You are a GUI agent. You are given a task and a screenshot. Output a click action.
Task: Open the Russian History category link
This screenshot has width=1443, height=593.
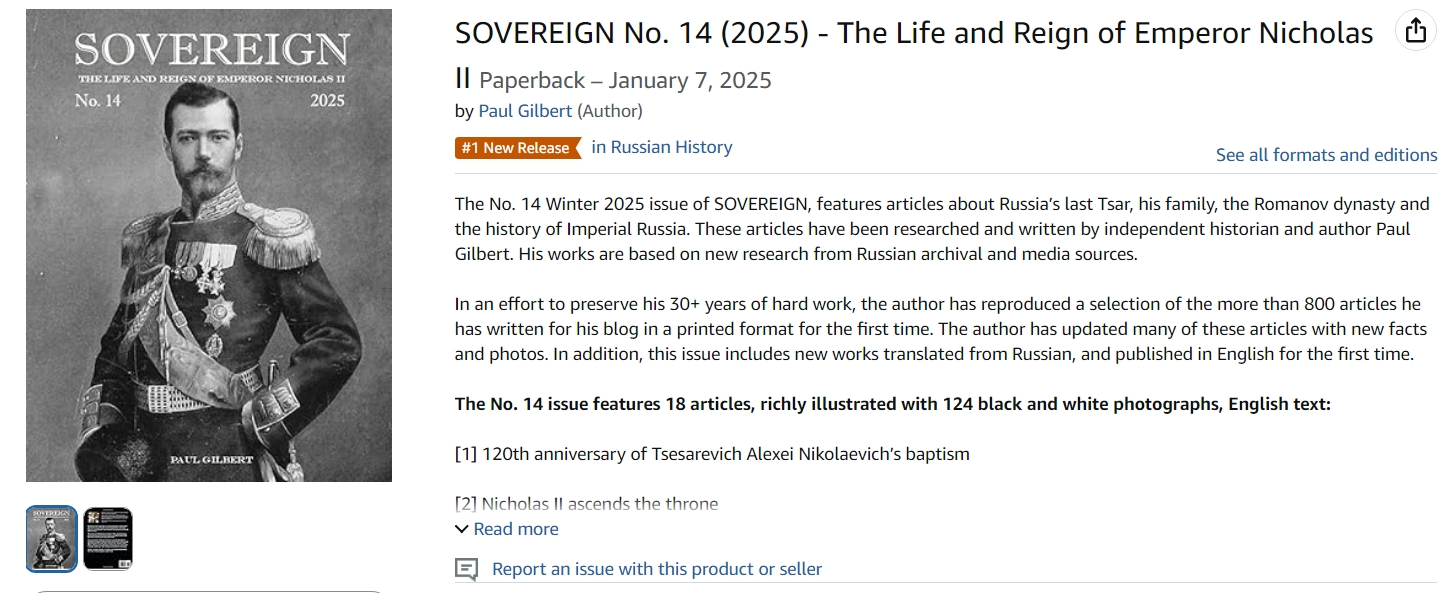661,147
